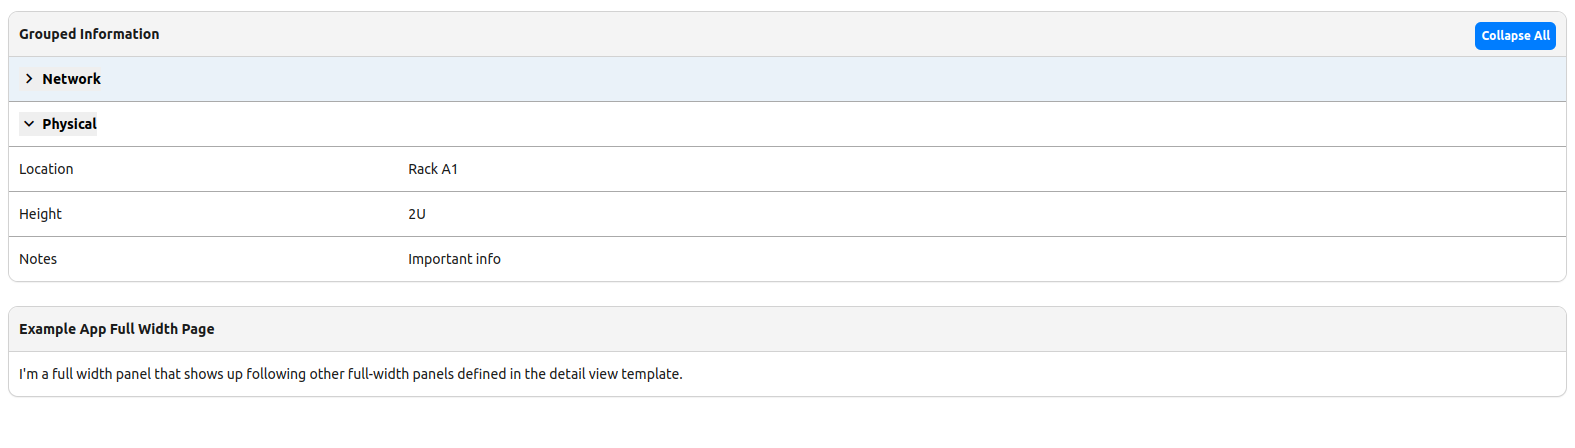Expand the Network group chevron
The image size is (1575, 448).
coord(29,79)
